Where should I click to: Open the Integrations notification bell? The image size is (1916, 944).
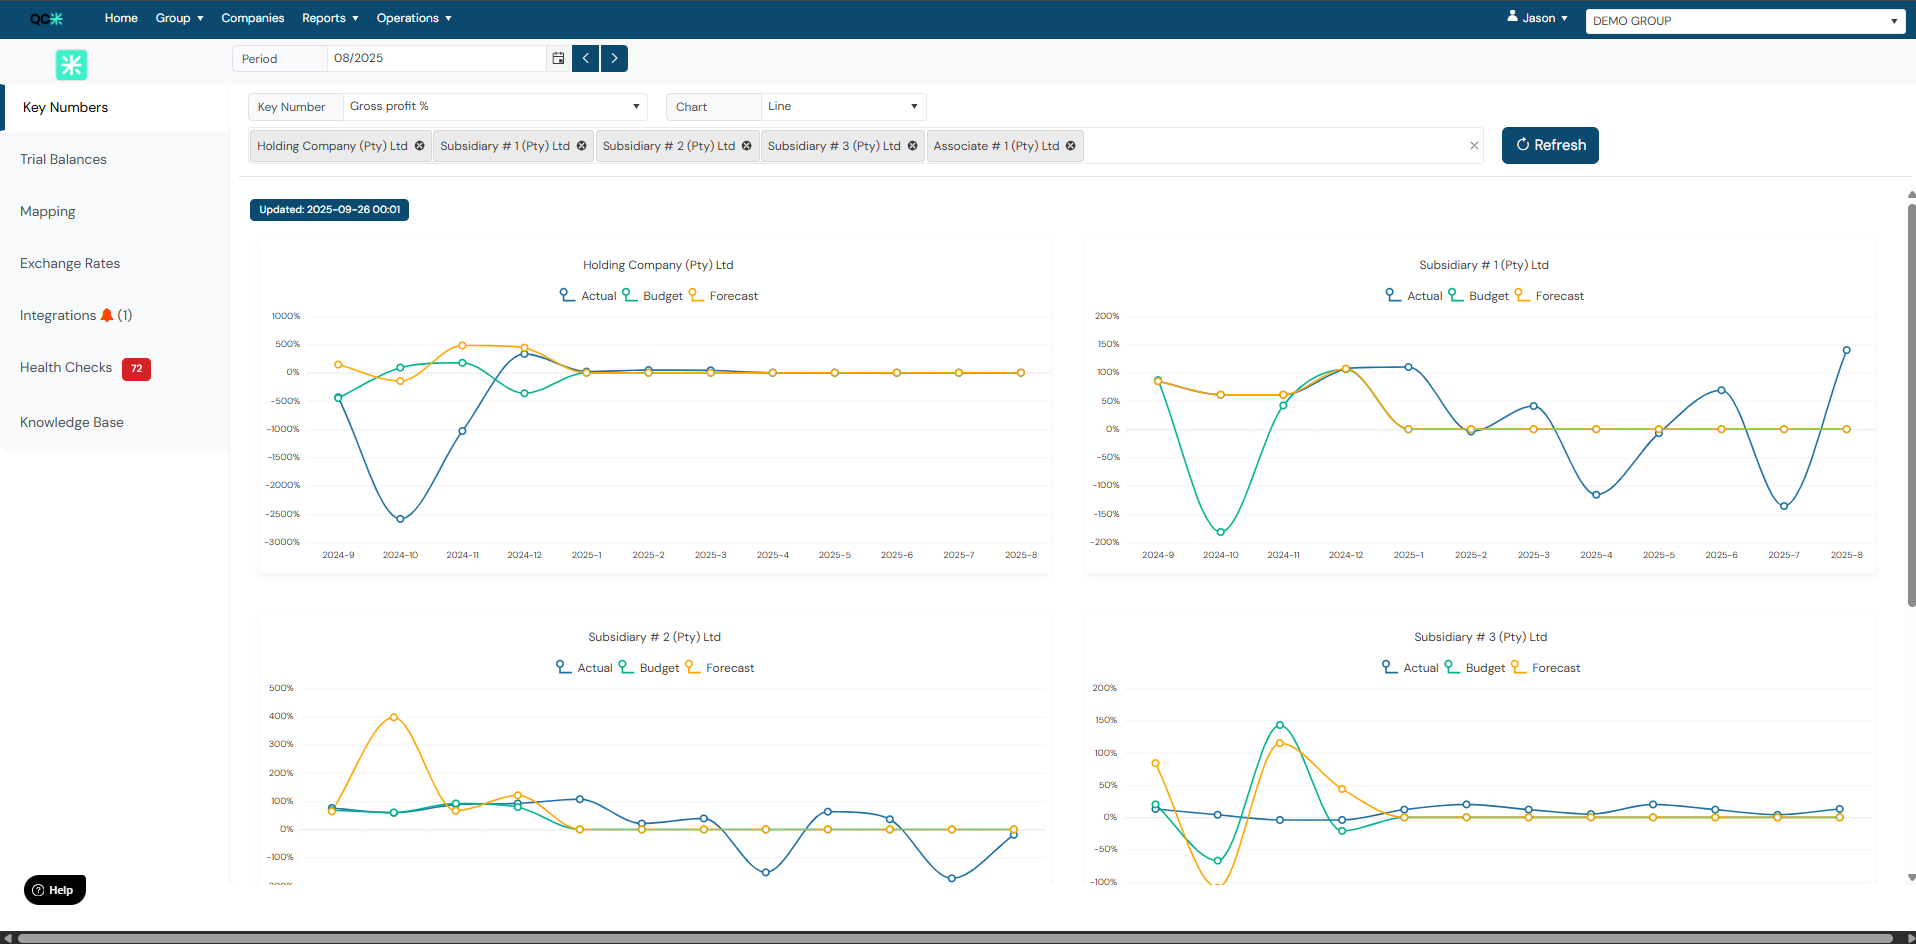(107, 316)
